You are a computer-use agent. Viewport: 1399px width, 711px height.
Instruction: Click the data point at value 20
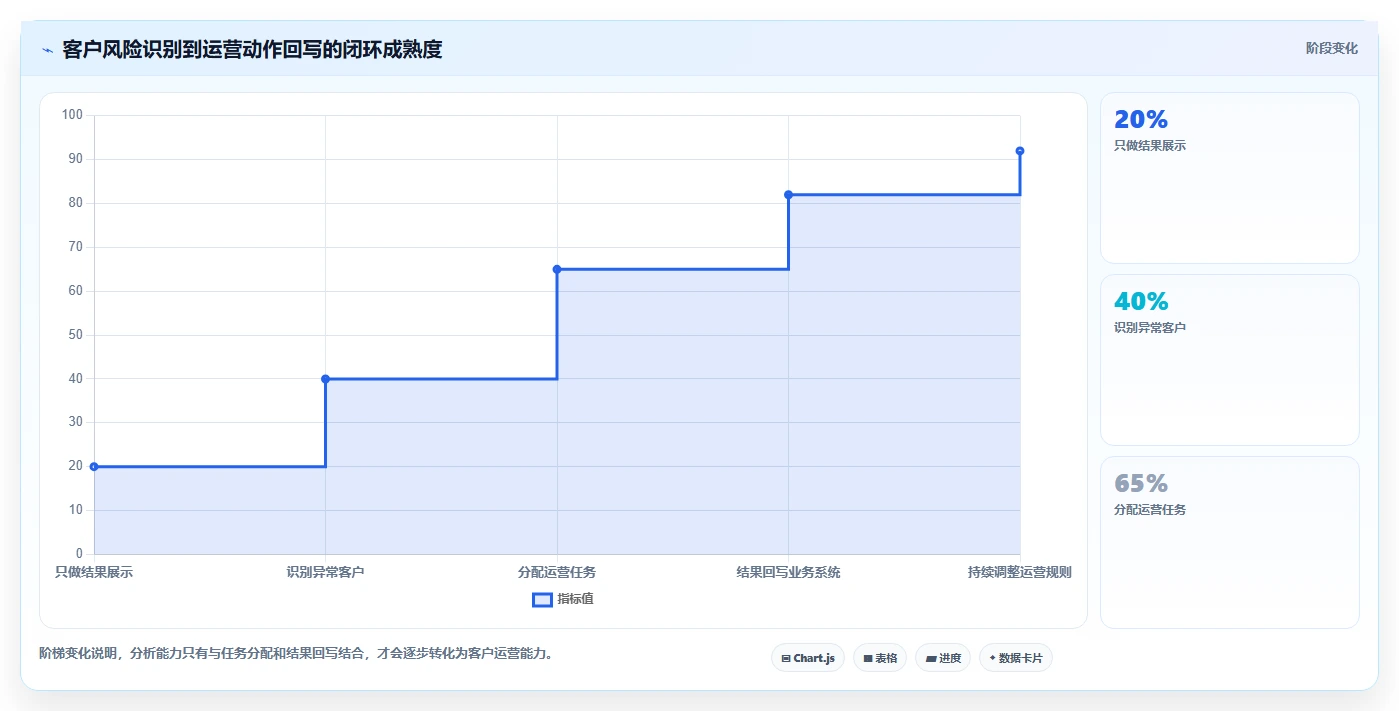click(x=94, y=466)
